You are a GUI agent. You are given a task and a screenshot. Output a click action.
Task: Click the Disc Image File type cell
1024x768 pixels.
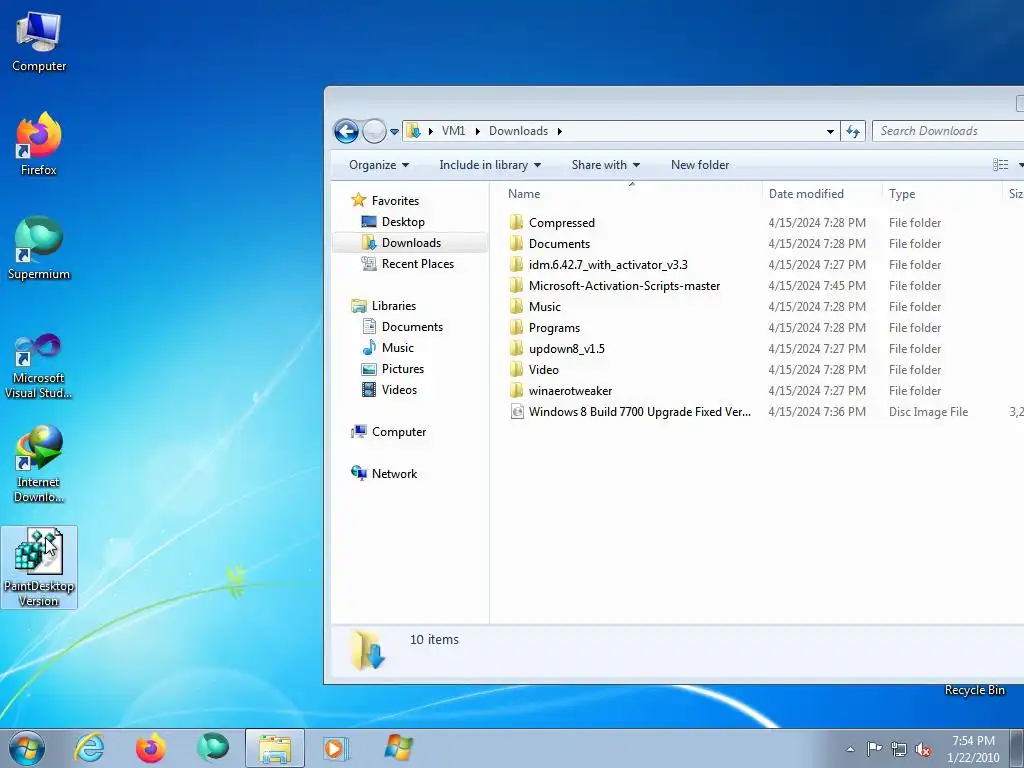click(x=928, y=412)
